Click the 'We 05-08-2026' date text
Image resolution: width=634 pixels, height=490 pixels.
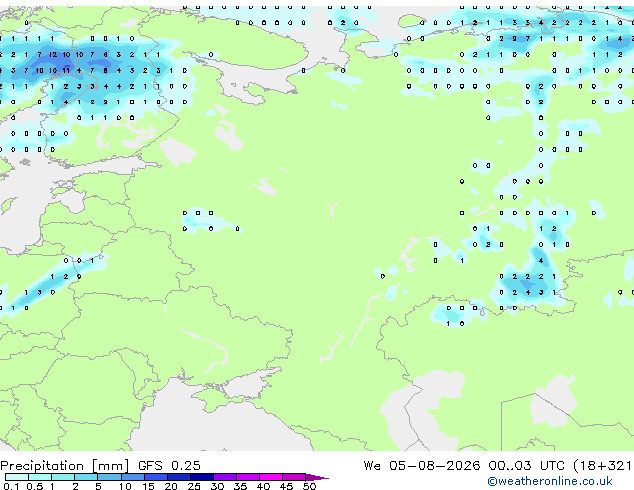[422, 466]
